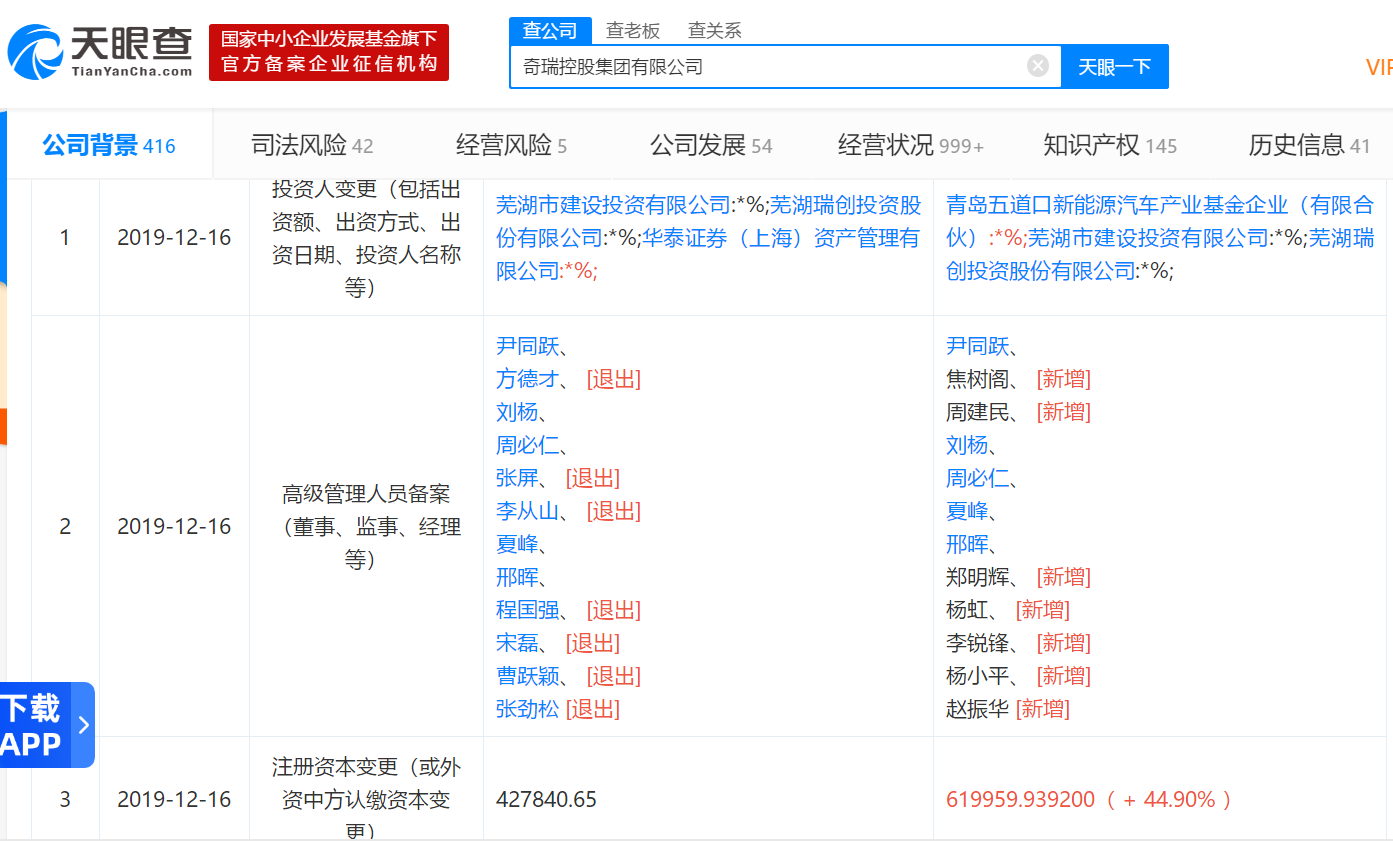Open 程国强 profile link

528,611
